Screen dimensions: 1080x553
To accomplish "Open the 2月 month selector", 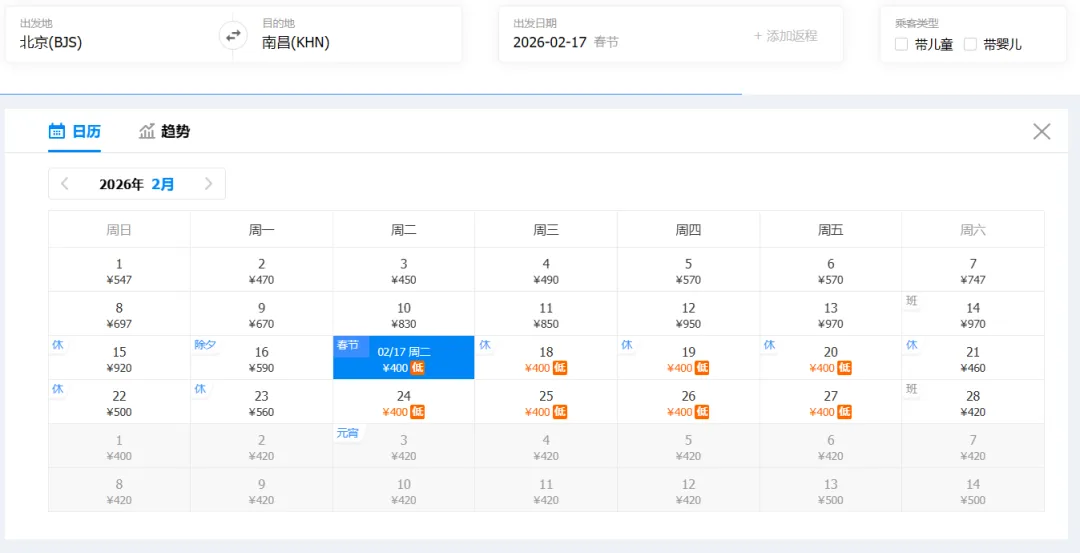I will [x=163, y=184].
